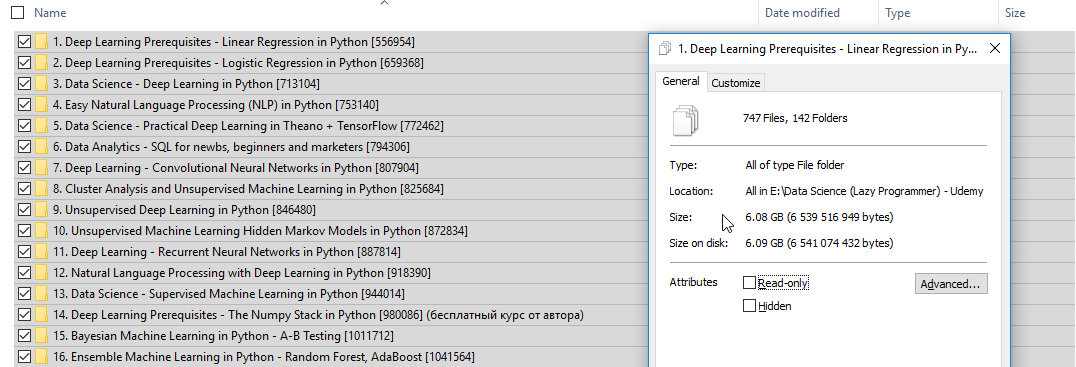Uncheck the Logistic Regression in Python folder checkbox
The image size is (1076, 367).
click(25, 63)
